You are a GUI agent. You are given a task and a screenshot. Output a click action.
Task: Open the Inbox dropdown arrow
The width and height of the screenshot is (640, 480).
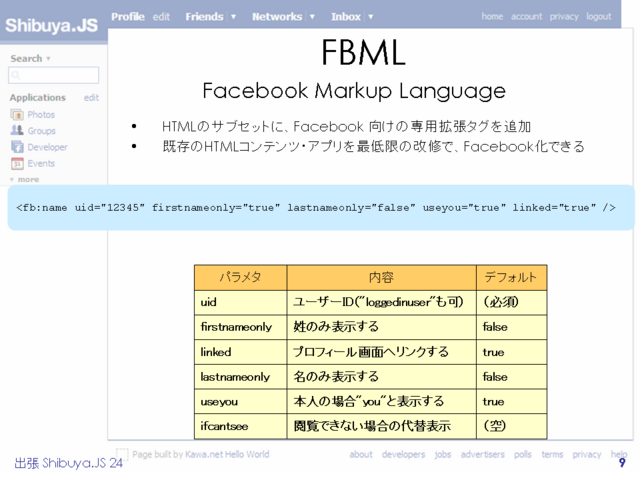pyautogui.click(x=371, y=17)
